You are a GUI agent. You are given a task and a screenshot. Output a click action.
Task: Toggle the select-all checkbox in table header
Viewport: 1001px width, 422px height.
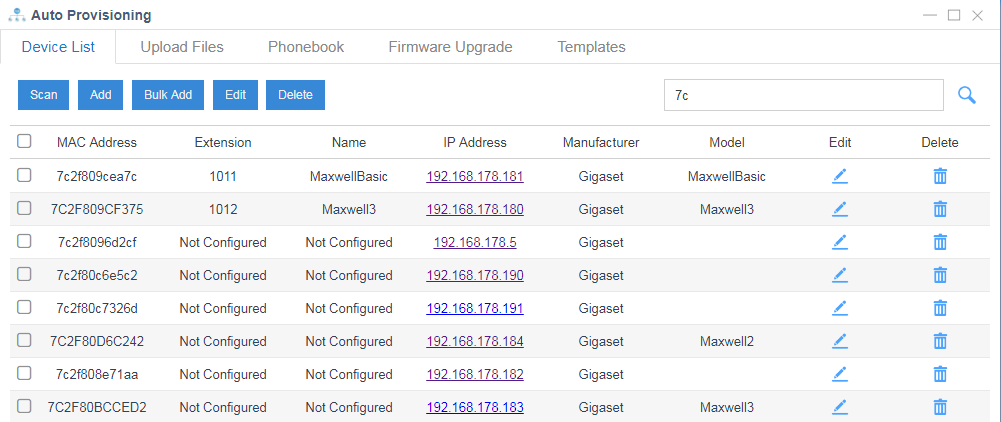(x=24, y=142)
